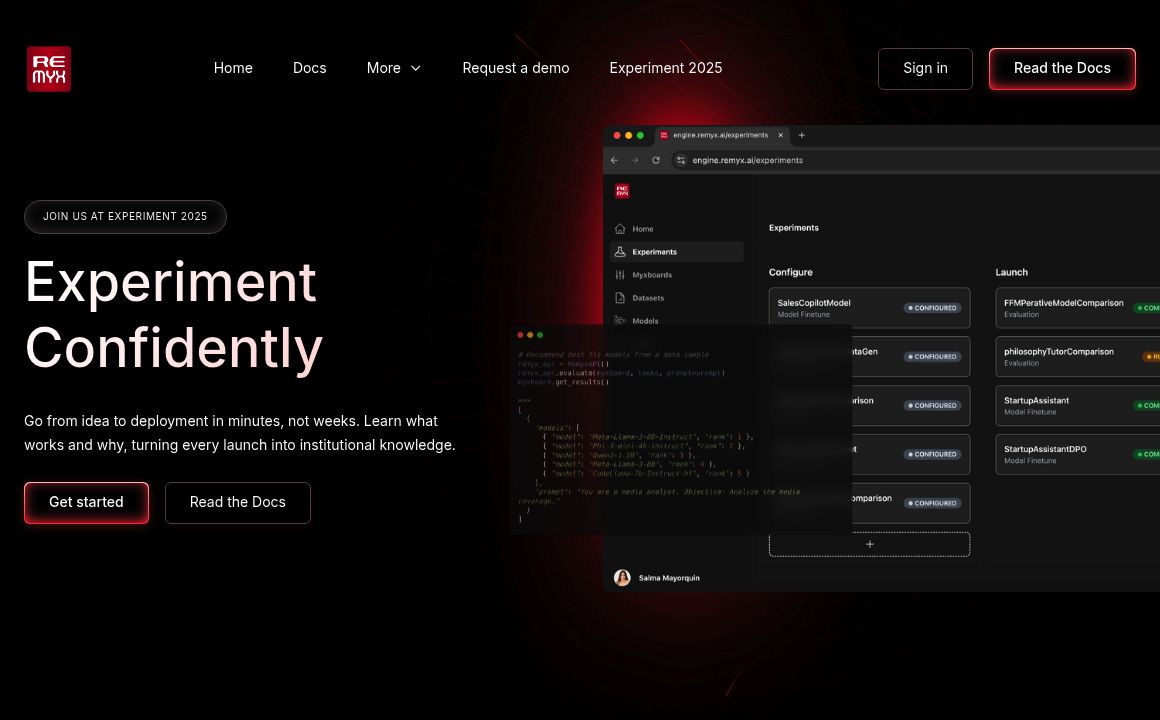The width and height of the screenshot is (1160, 720).
Task: Click the plus icon to add experiment
Action: [869, 544]
